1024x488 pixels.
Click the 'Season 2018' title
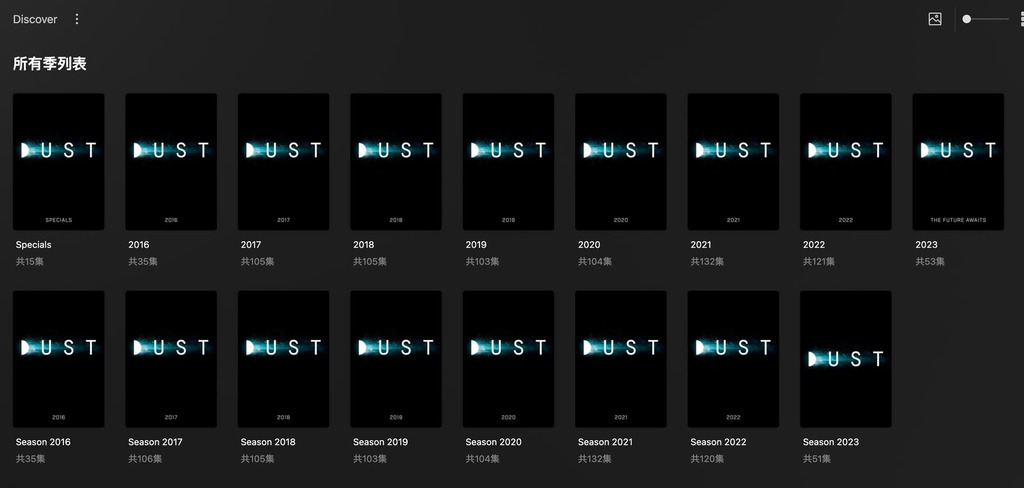[268, 442]
